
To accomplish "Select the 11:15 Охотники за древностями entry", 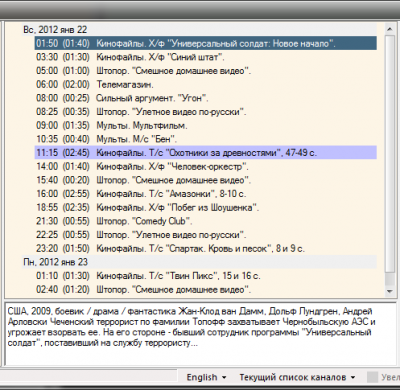I will (206, 153).
